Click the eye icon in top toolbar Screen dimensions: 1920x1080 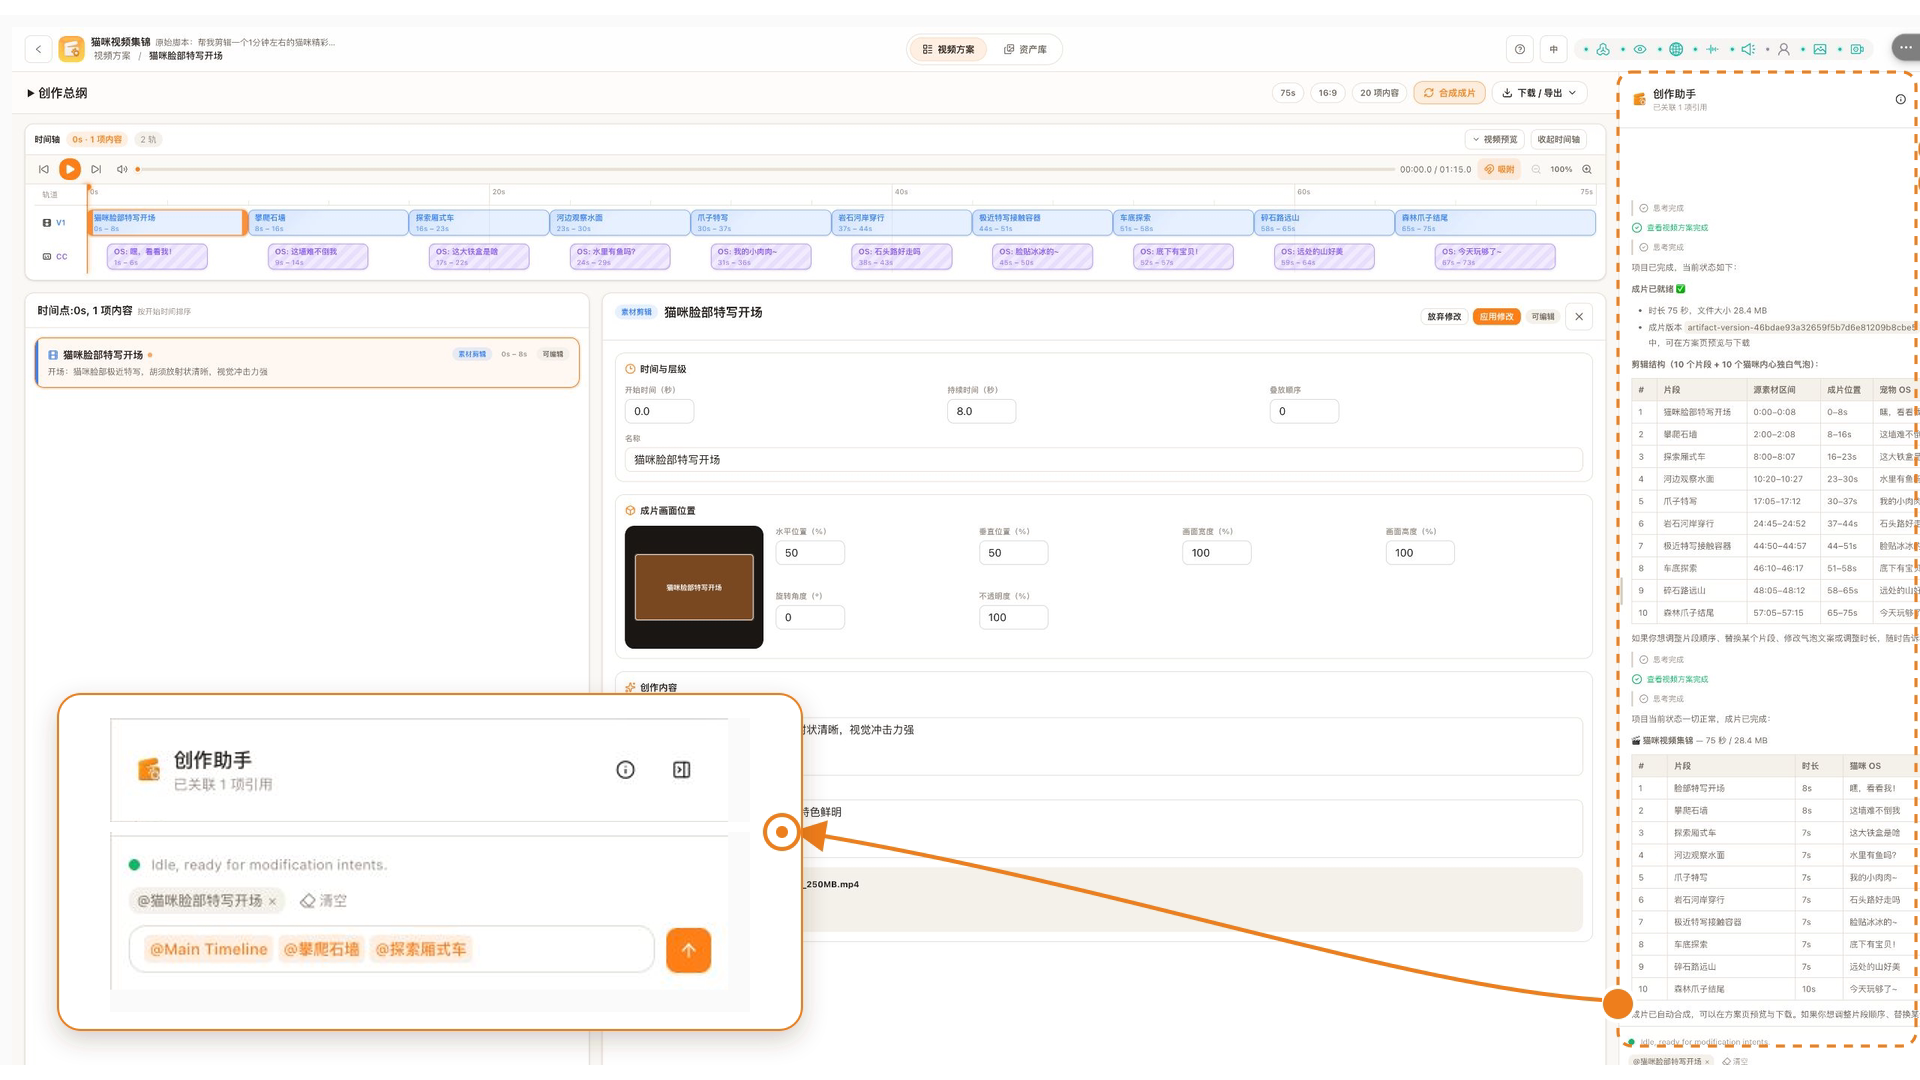1640,49
